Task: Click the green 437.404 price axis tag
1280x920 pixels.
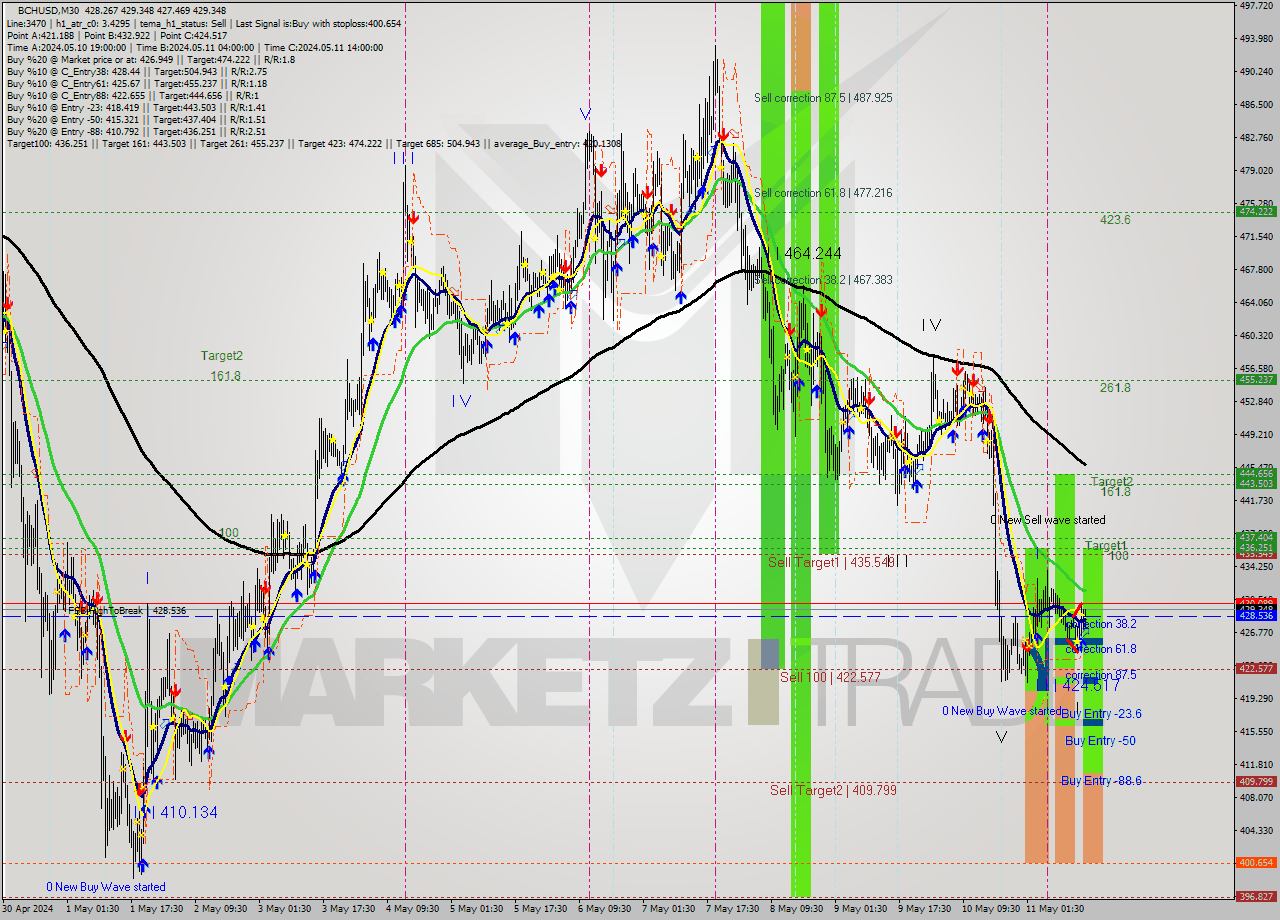Action: click(x=1256, y=537)
